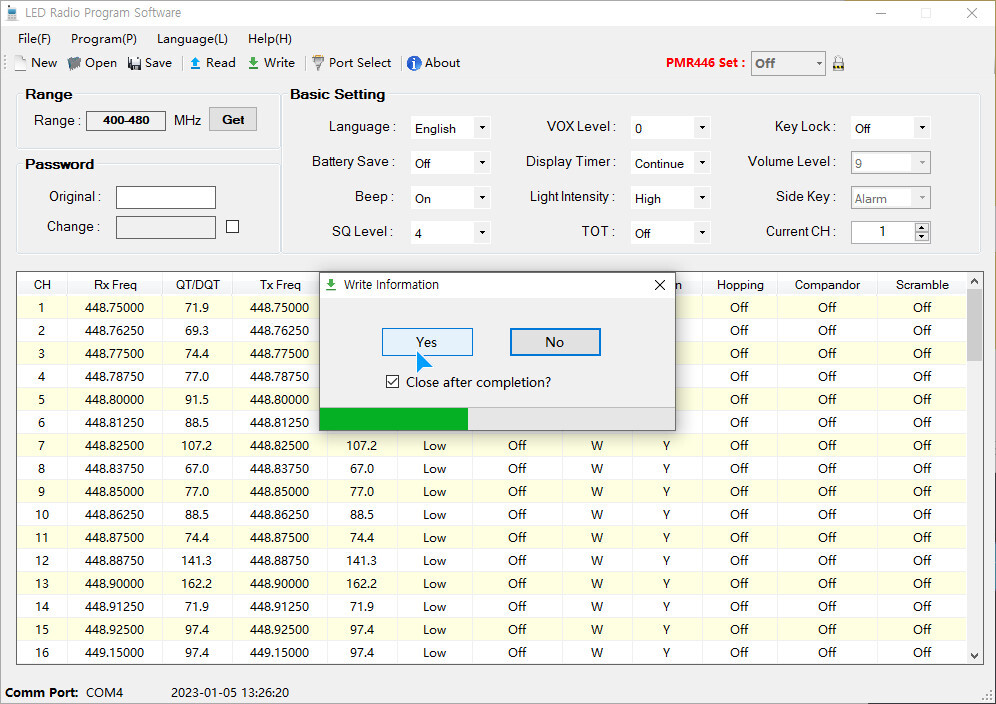The image size is (996, 704).
Task: Open a saved file via Open icon
Action: pyautogui.click(x=74, y=63)
